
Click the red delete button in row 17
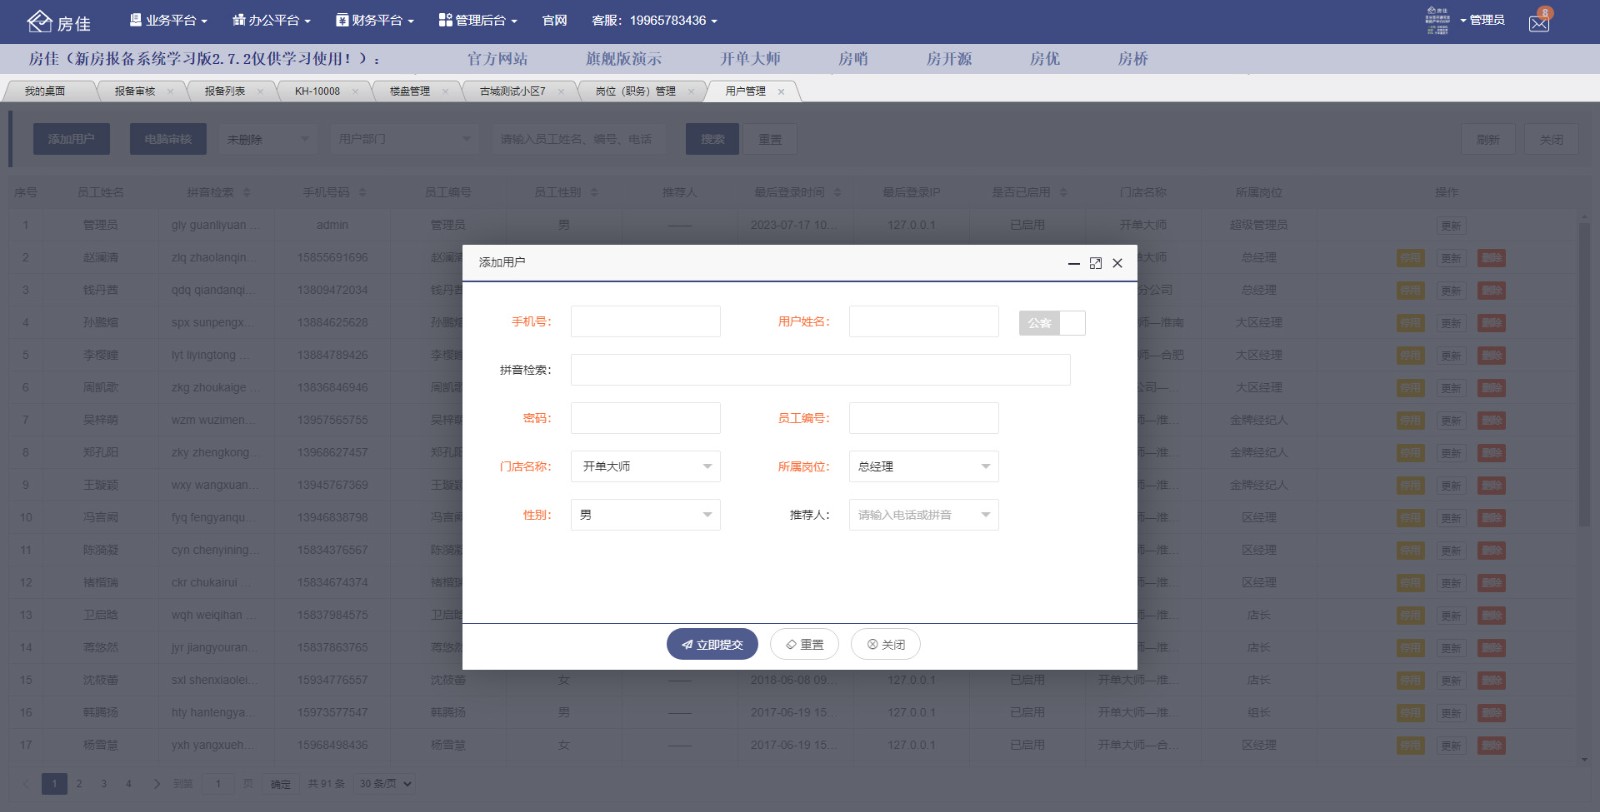point(1492,746)
